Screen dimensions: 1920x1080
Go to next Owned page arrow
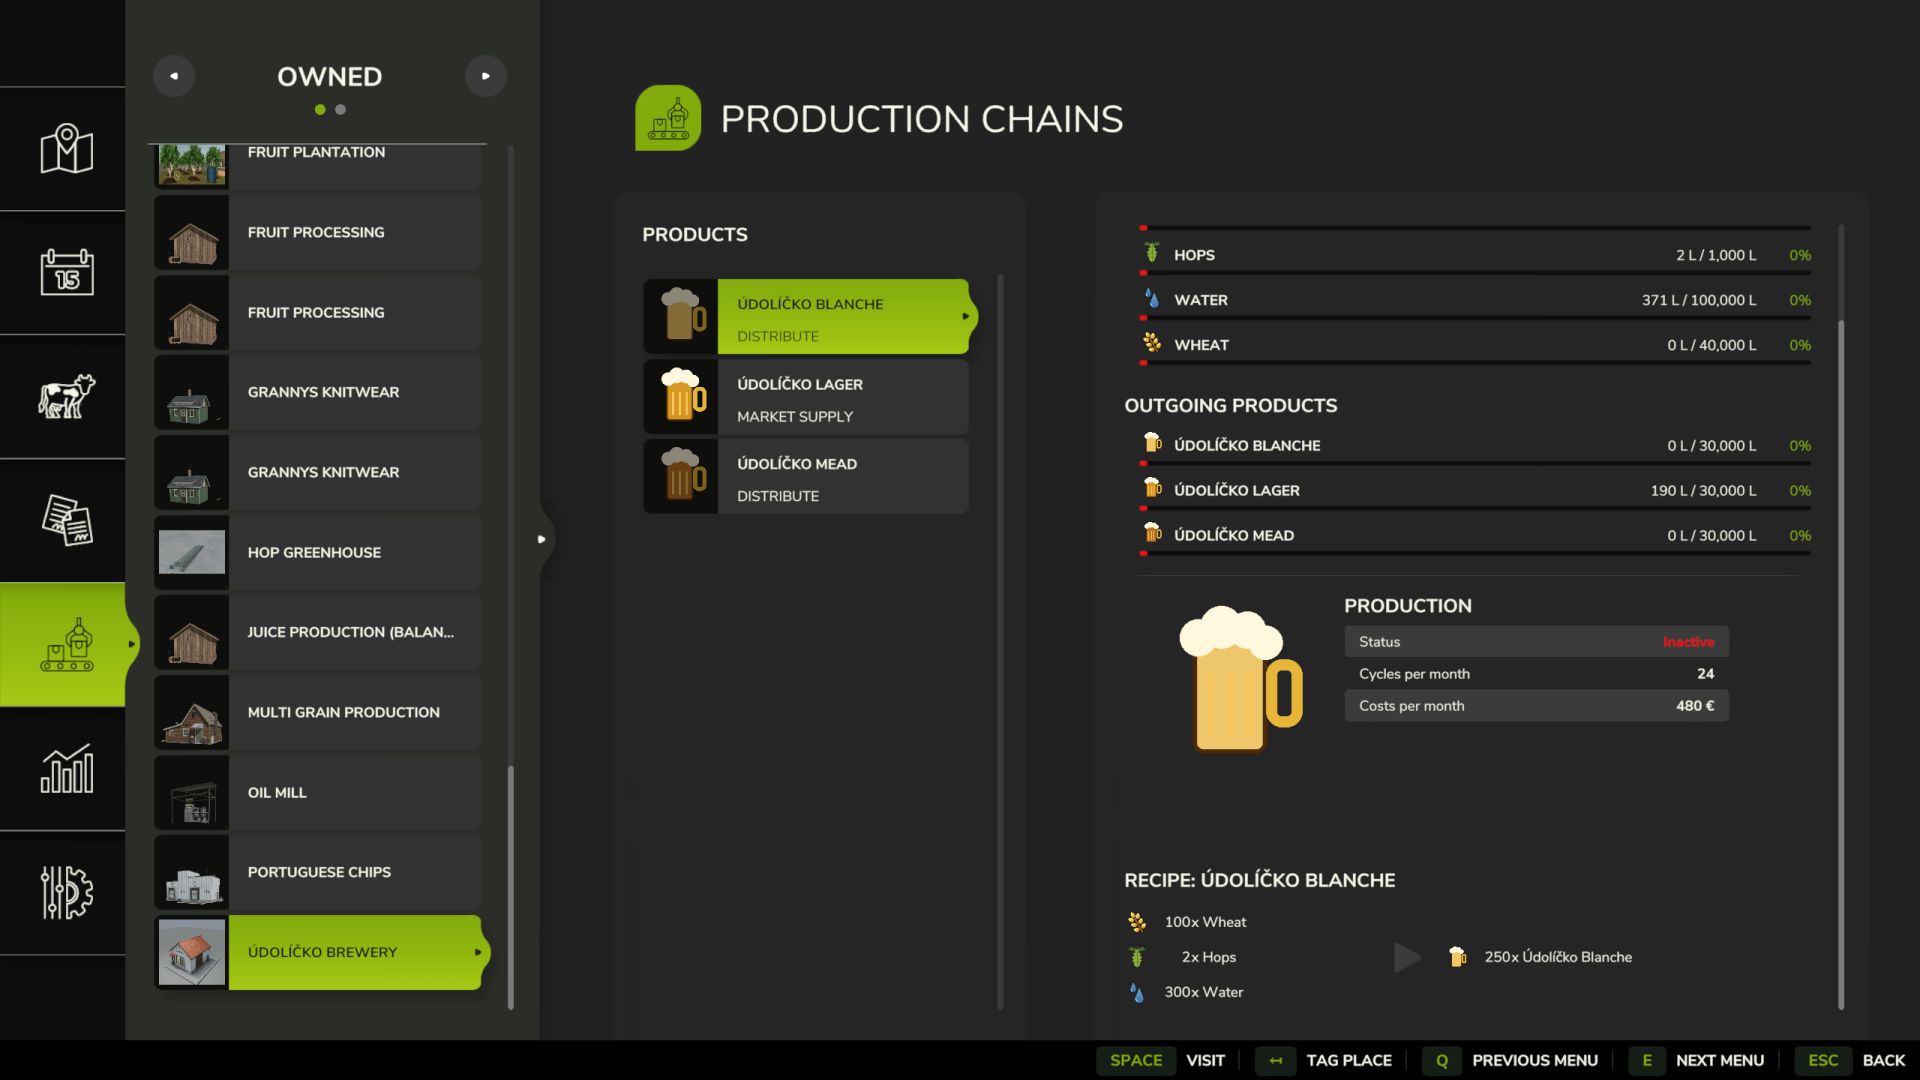pyautogui.click(x=486, y=76)
